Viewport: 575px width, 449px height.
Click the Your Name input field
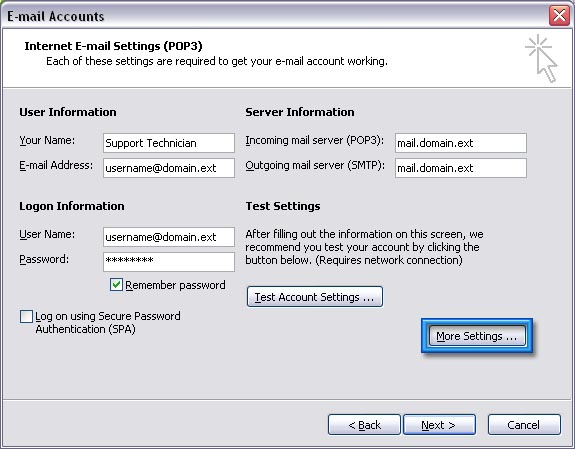point(169,143)
